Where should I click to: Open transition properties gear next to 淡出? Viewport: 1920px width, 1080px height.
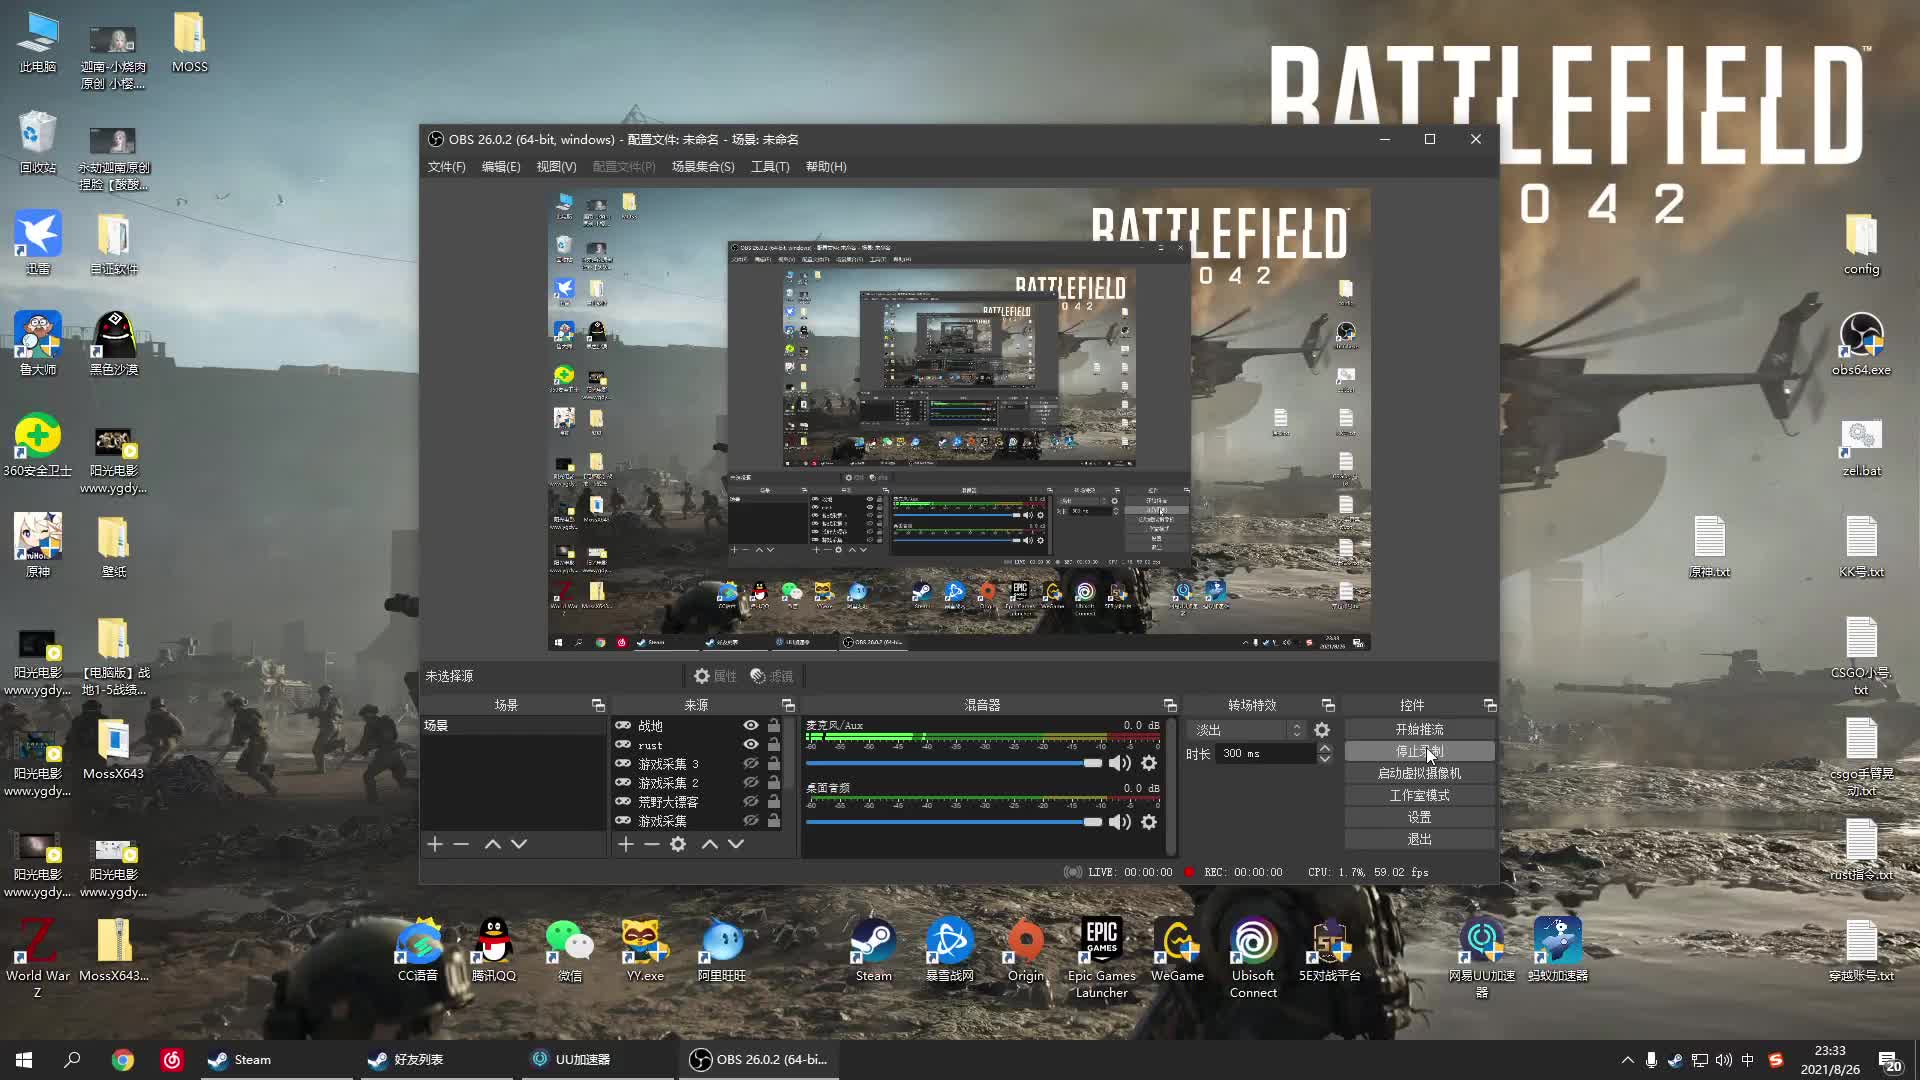[x=1322, y=730]
